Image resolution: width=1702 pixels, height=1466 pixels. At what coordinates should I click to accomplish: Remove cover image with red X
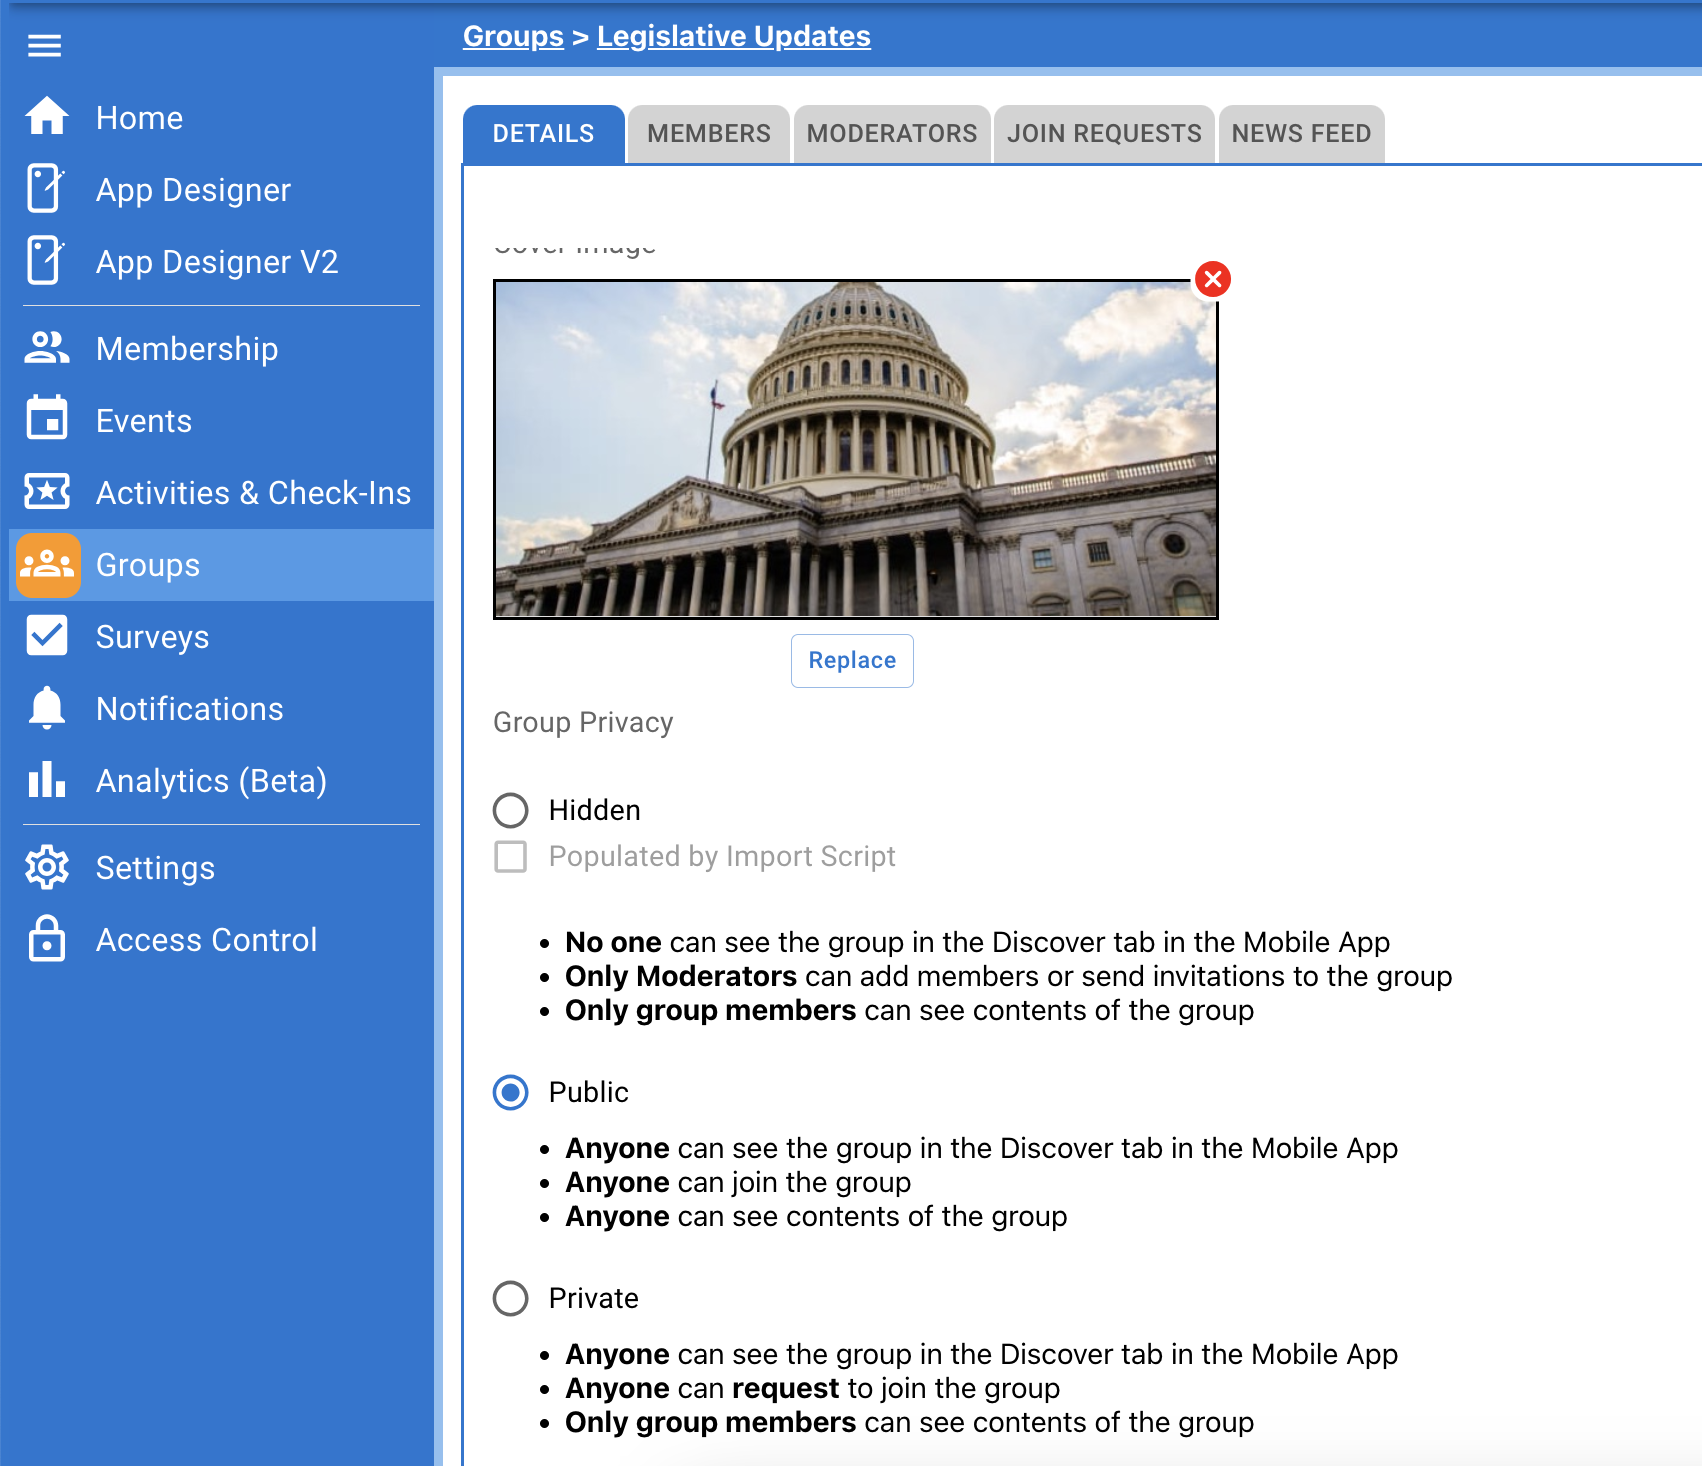tap(1213, 280)
